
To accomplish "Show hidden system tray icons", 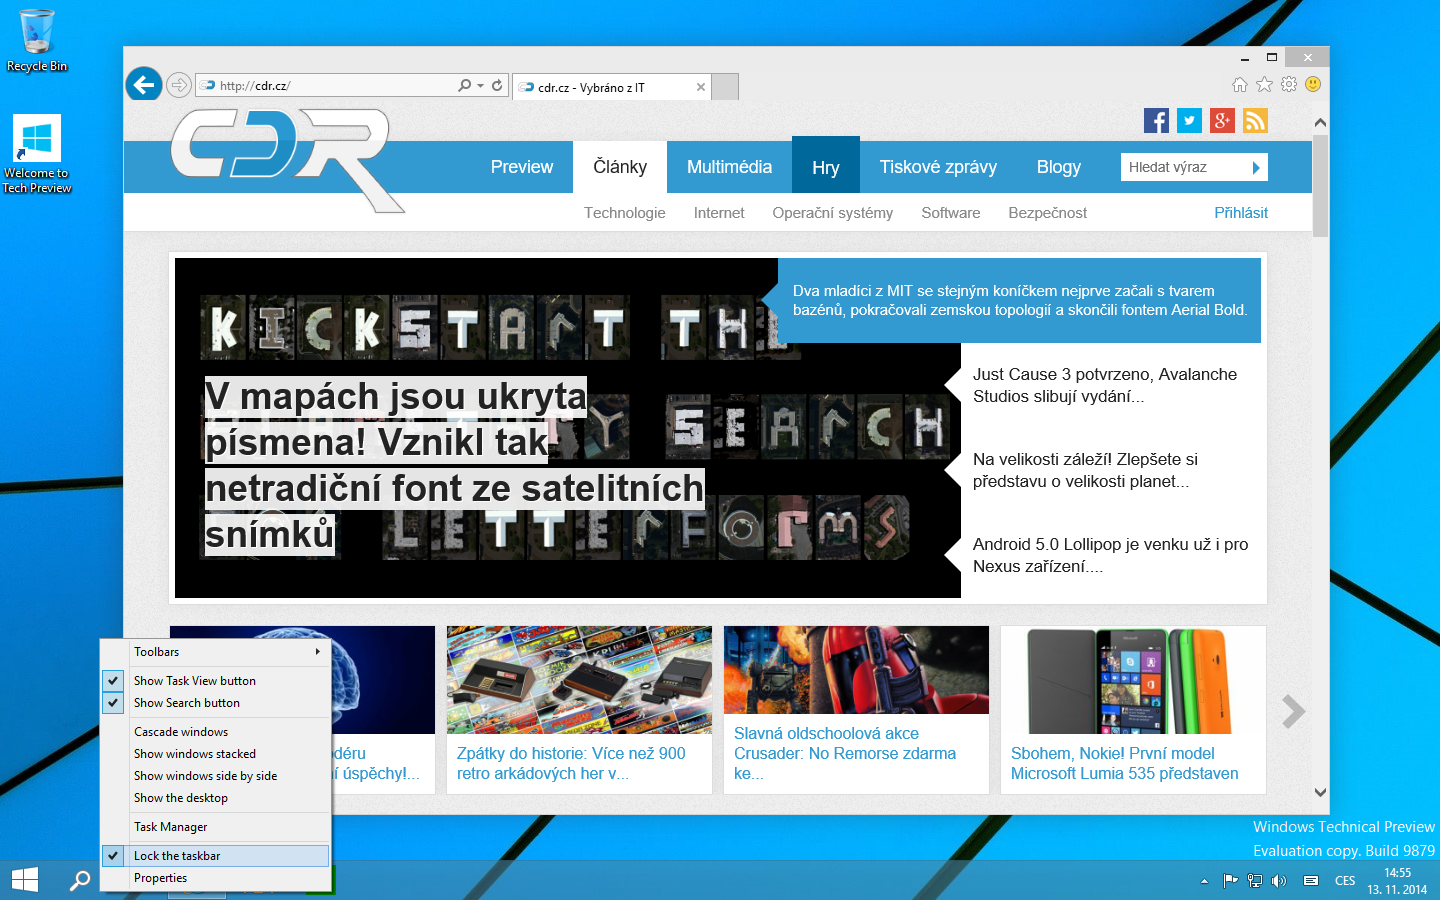I will point(1204,881).
